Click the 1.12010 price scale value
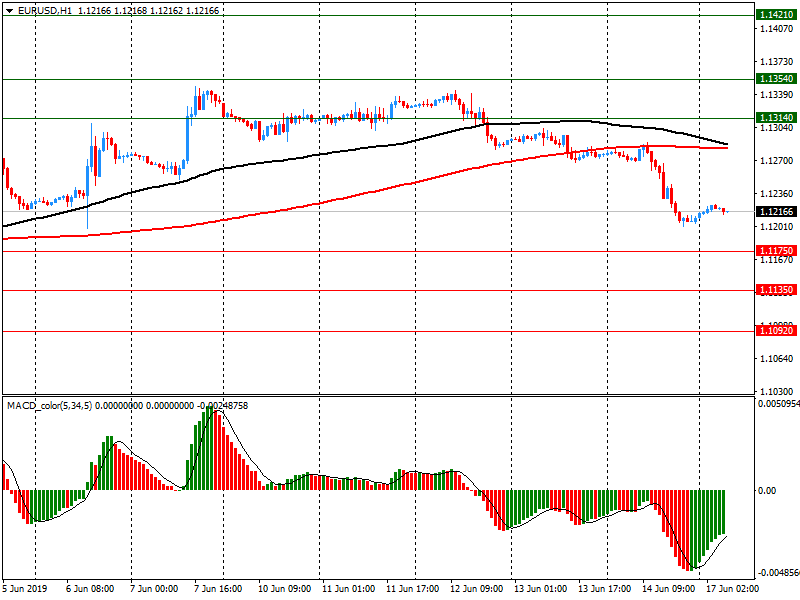800x600 pixels. [777, 227]
